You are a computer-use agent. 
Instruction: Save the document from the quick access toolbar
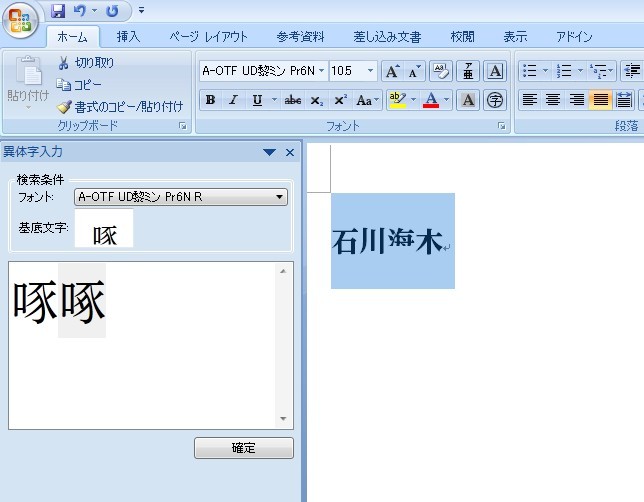58,11
